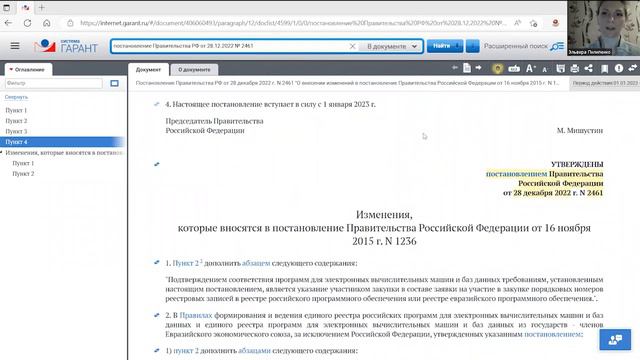
Task: Open highlighted 'постановлением' link under УТВЕРЖДЕНЫ
Action: (x=516, y=174)
